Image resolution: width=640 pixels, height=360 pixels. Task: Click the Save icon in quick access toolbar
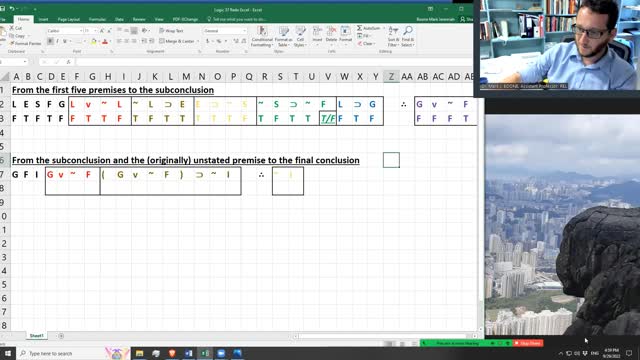point(2,9)
